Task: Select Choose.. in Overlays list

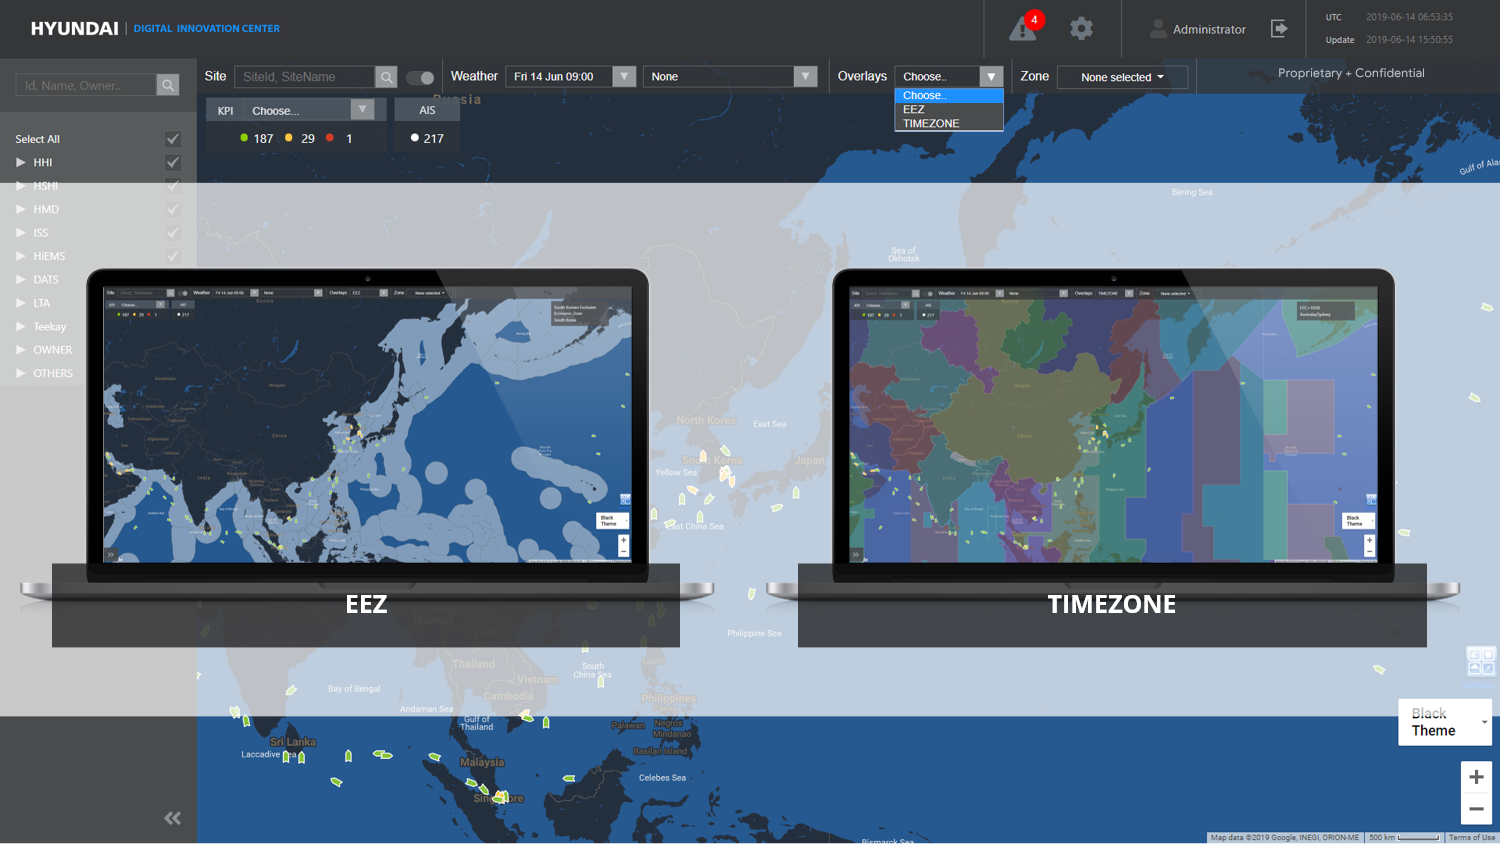Action: pyautogui.click(x=949, y=95)
